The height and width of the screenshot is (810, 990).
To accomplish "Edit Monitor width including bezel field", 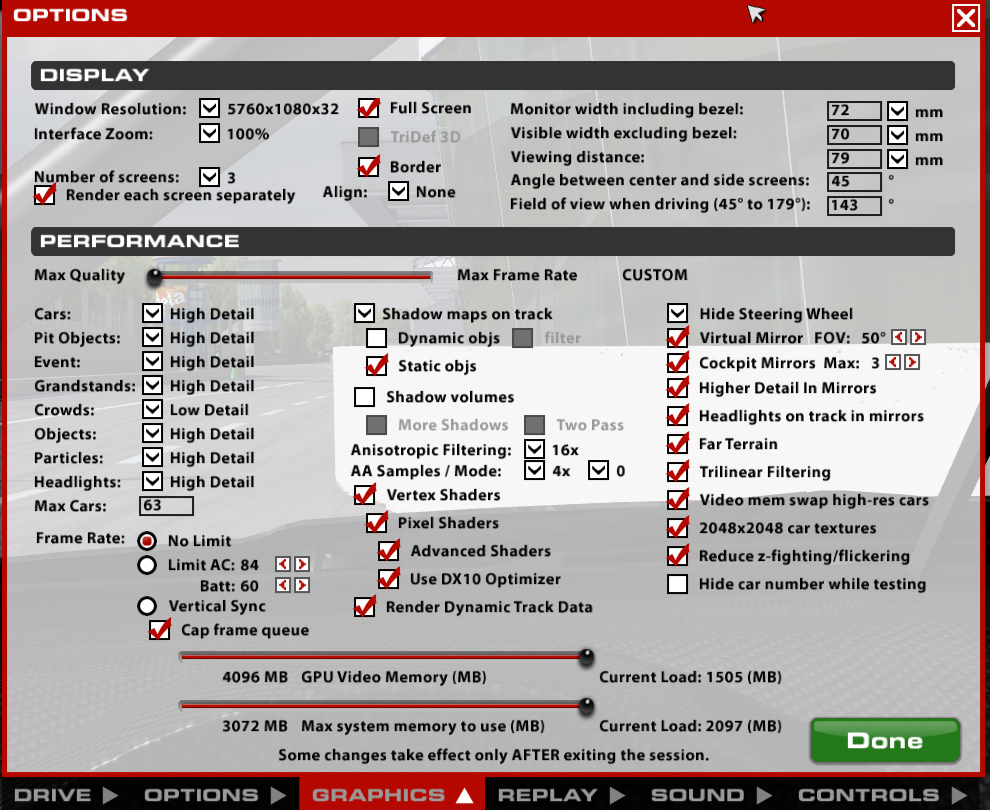I will point(854,111).
